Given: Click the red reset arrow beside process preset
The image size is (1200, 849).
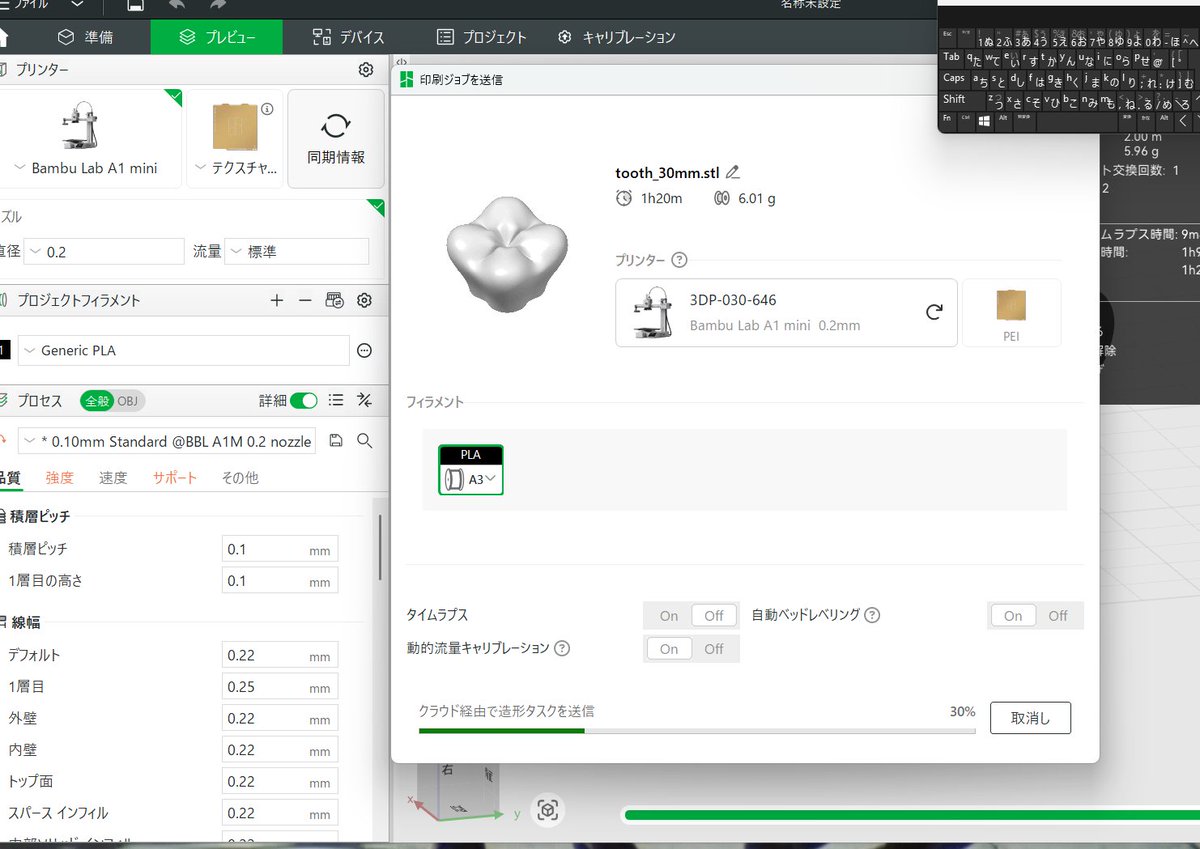Looking at the screenshot, I should (x=3, y=441).
